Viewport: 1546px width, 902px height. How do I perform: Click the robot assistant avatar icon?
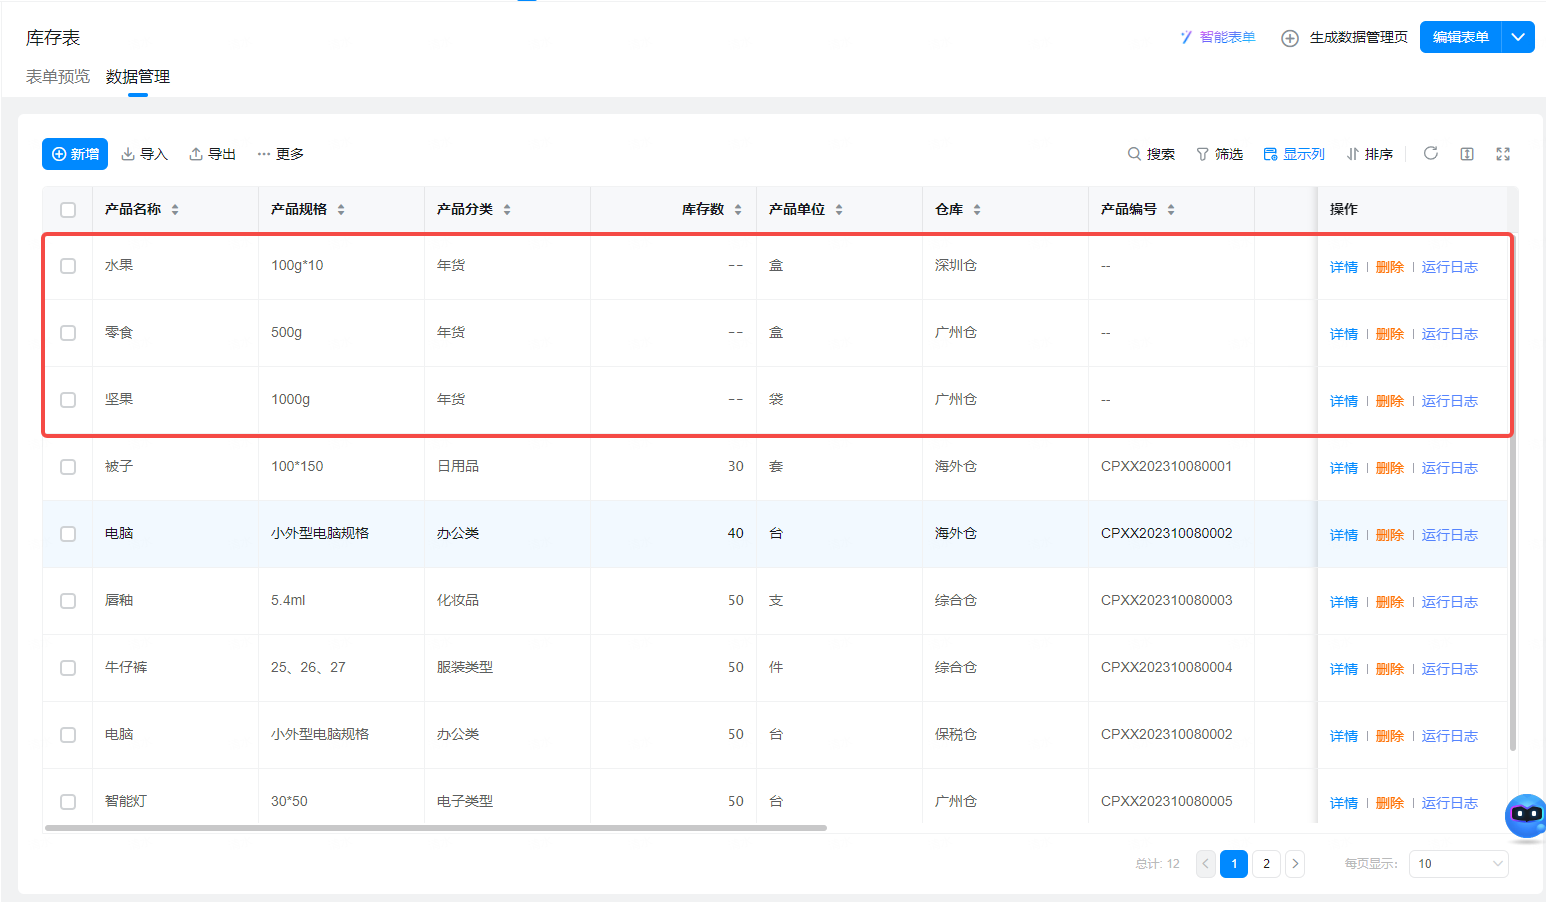tap(1526, 816)
